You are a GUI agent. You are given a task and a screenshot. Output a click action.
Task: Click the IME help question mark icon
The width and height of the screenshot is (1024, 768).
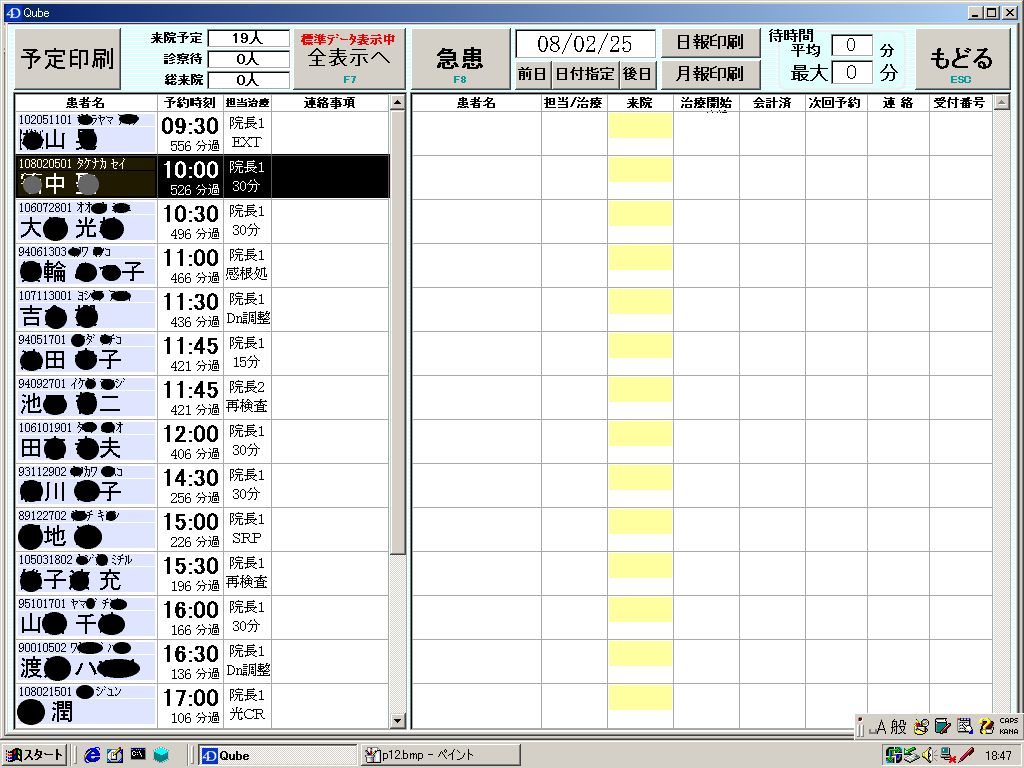click(985, 727)
